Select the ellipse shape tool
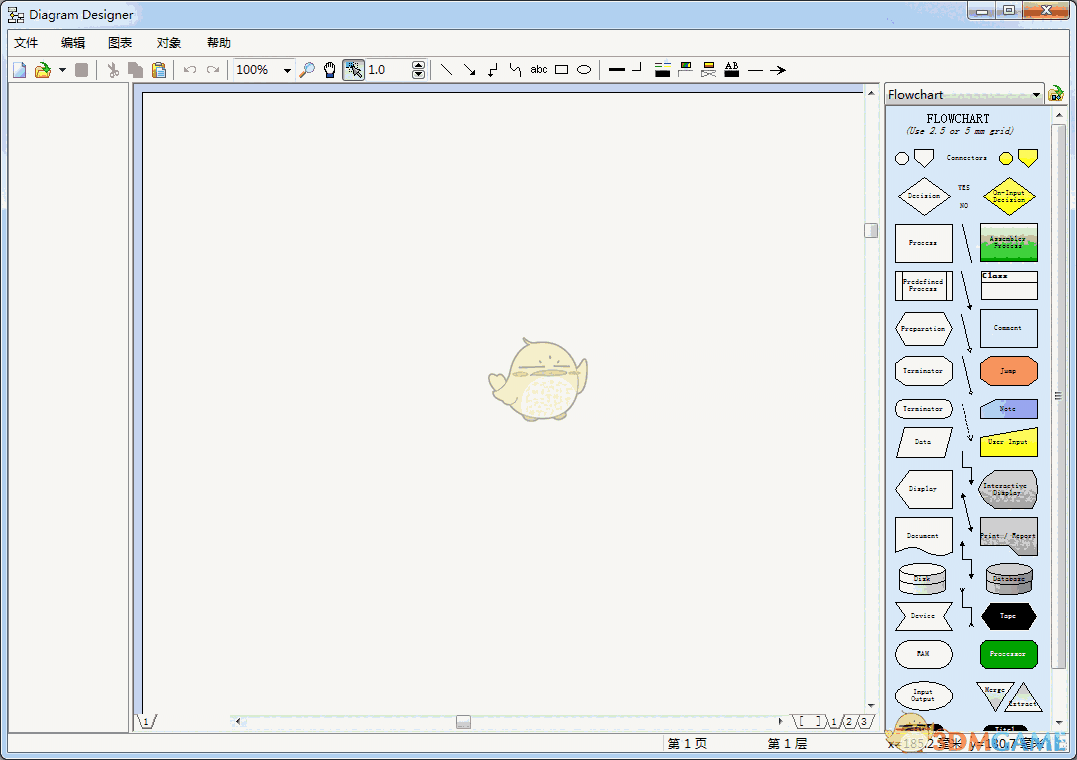Screen dimensions: 1077x760 pos(584,70)
